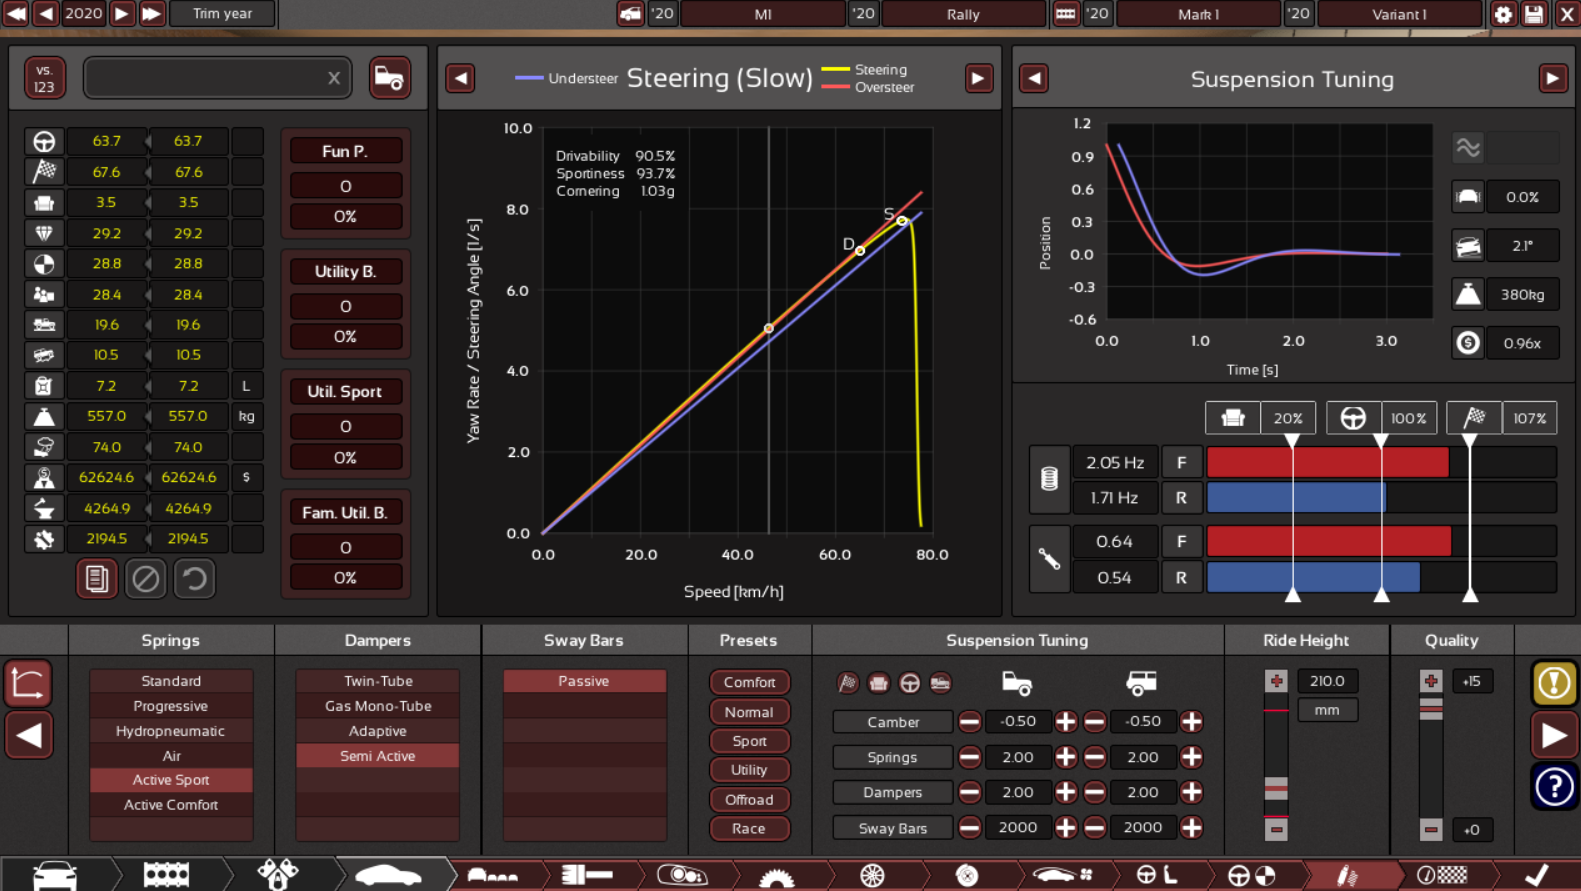Apply the Normal preset

click(749, 712)
